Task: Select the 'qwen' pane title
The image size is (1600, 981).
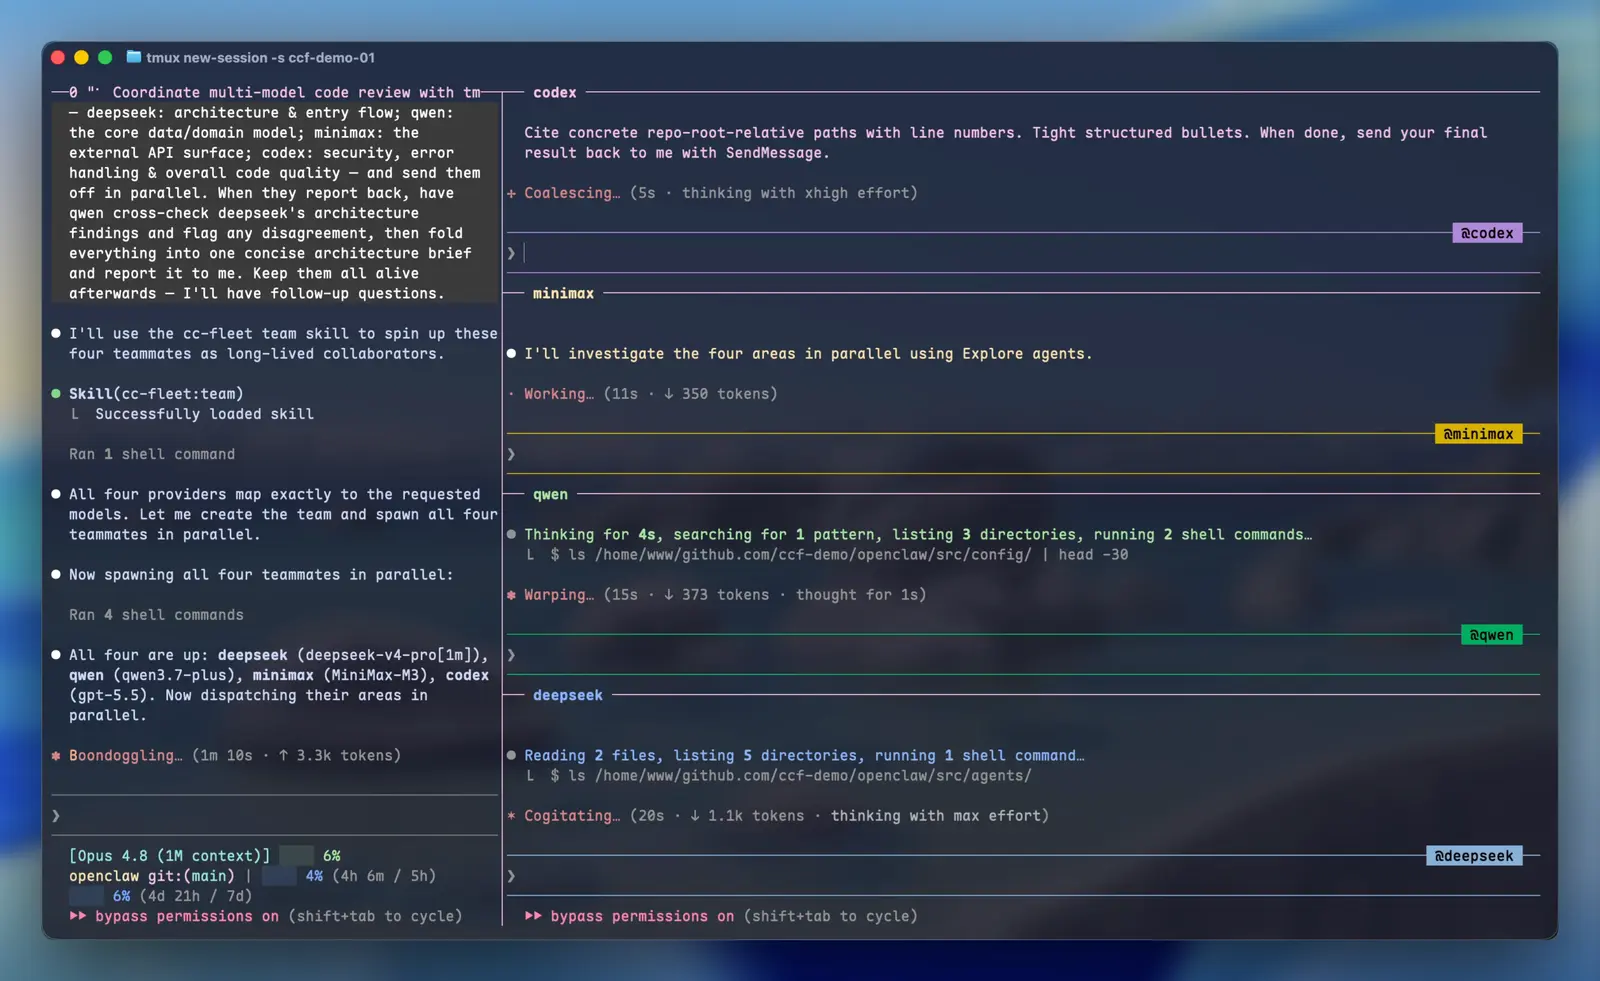Action: [x=550, y=495]
